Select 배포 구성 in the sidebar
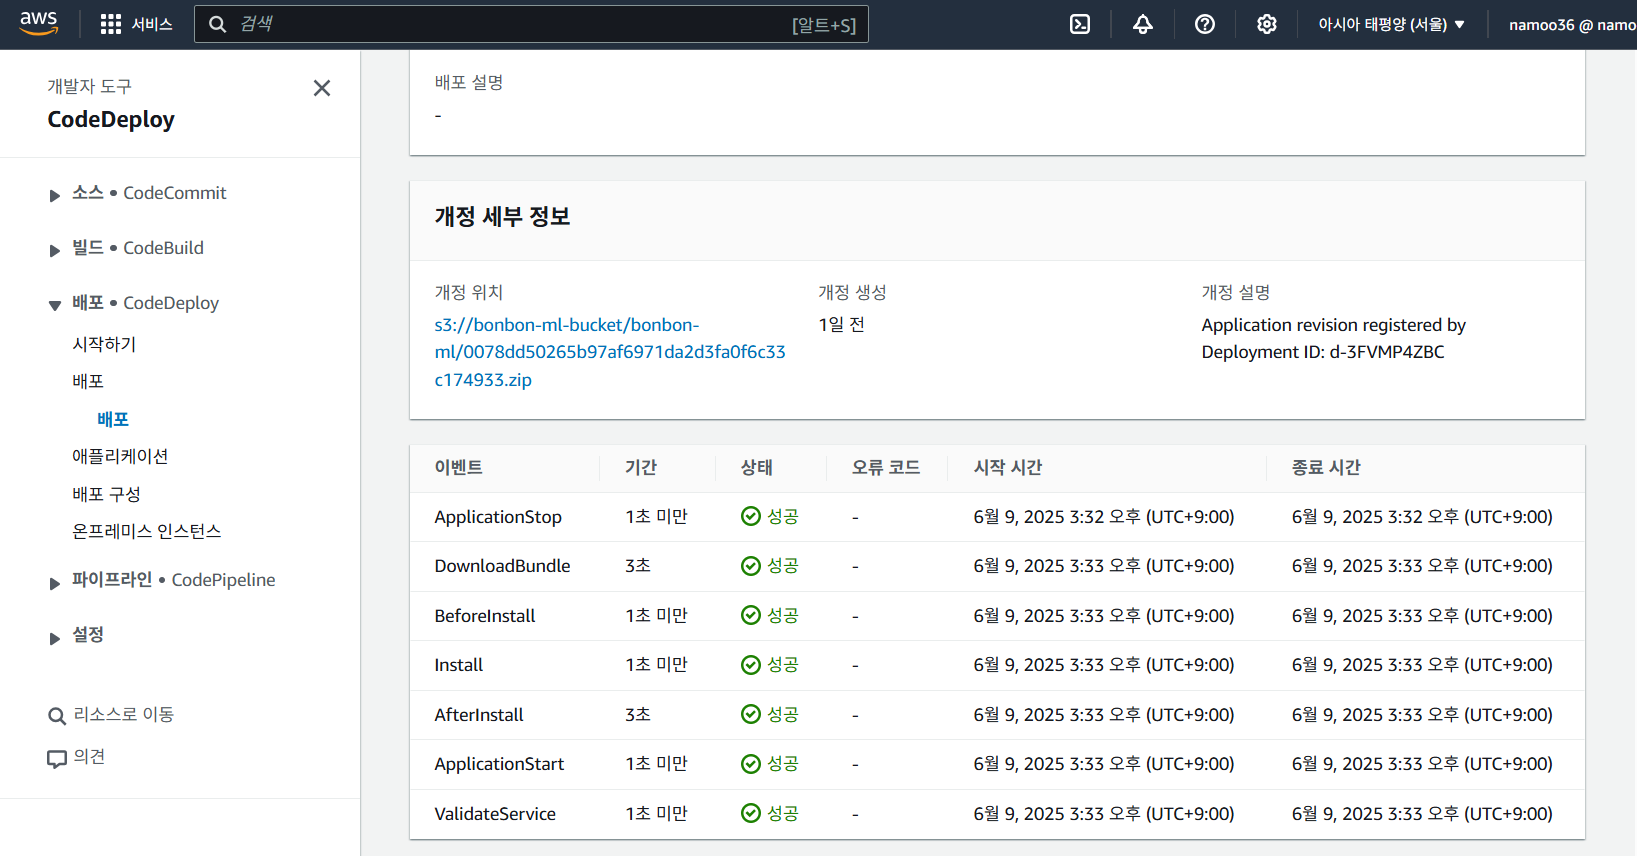The height and width of the screenshot is (856, 1637). click(106, 494)
